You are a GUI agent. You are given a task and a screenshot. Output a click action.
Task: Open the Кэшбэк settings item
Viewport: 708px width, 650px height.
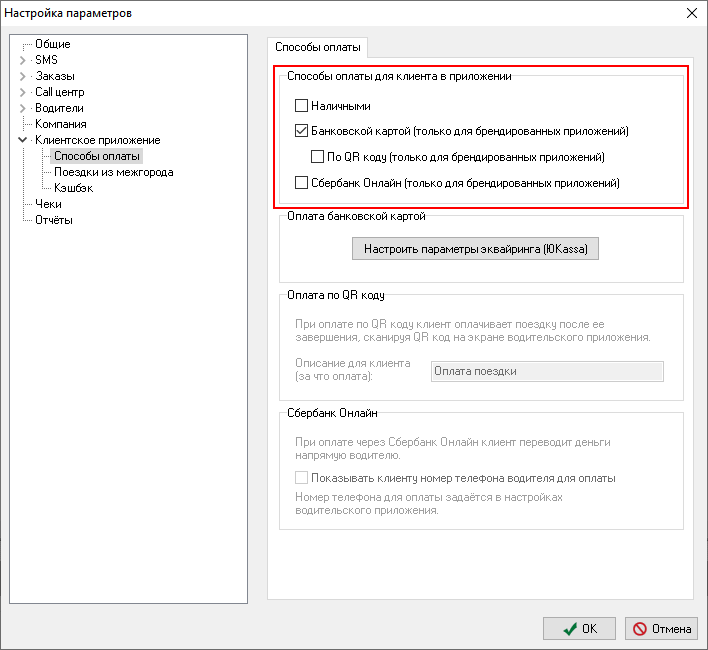point(73,188)
